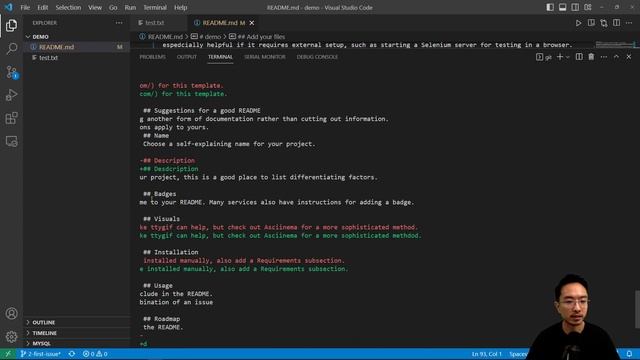
Task: Maximize the panel with the chevron up
Action: [616, 57]
